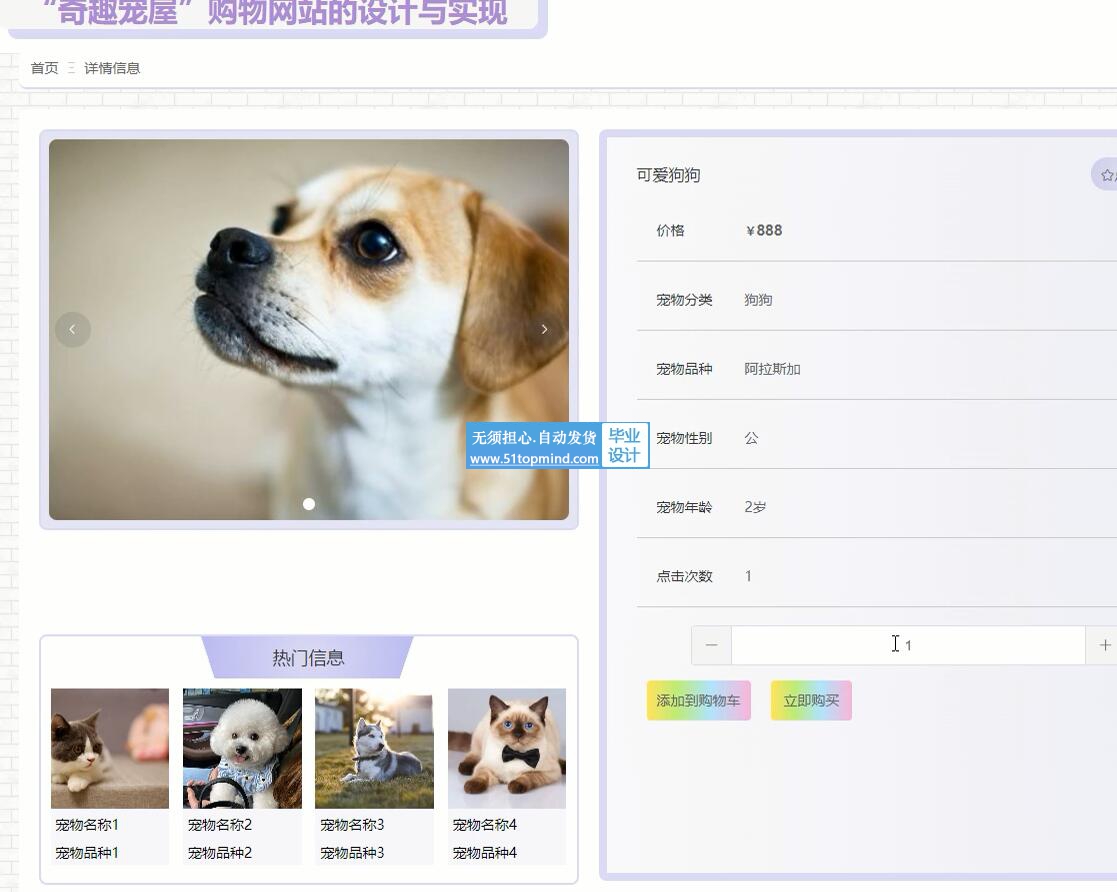
Task: Click the 宠物品种2 text
Action: (219, 853)
